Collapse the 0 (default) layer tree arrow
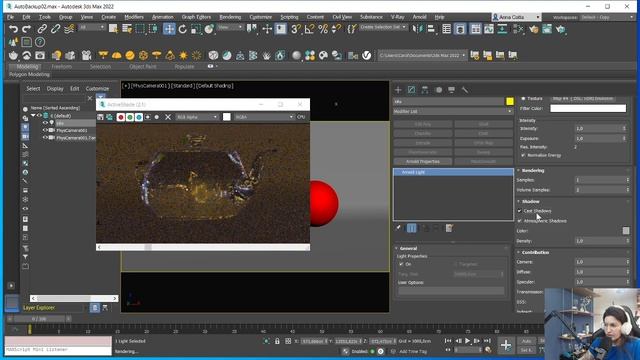 point(33,116)
